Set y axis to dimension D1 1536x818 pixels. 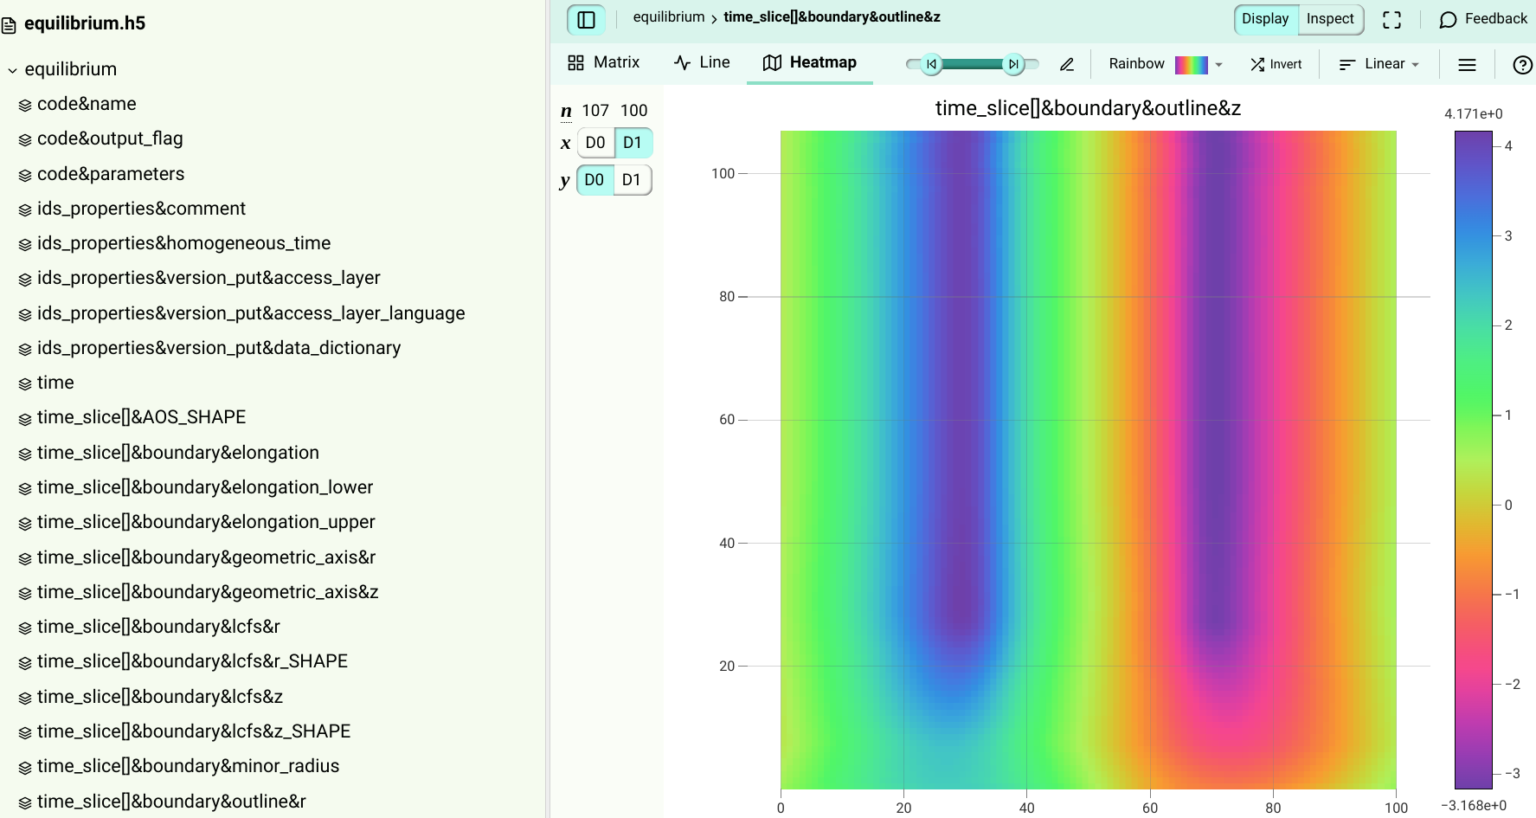(631, 180)
